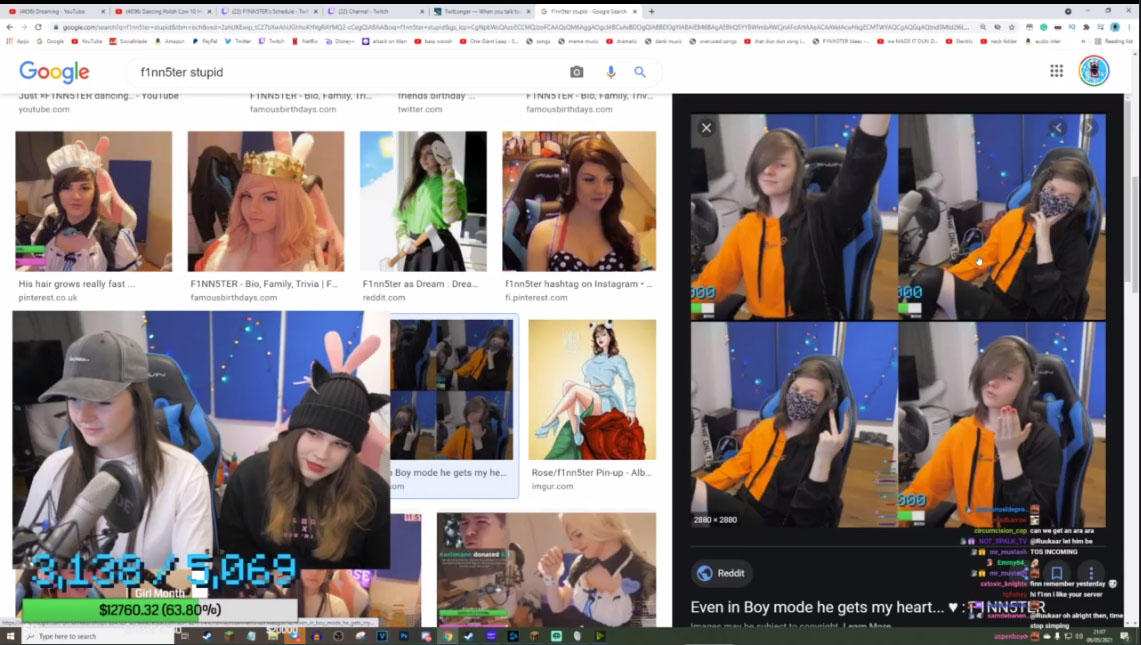
Task: Open Chrome from the Windows taskbar
Action: tap(447, 636)
